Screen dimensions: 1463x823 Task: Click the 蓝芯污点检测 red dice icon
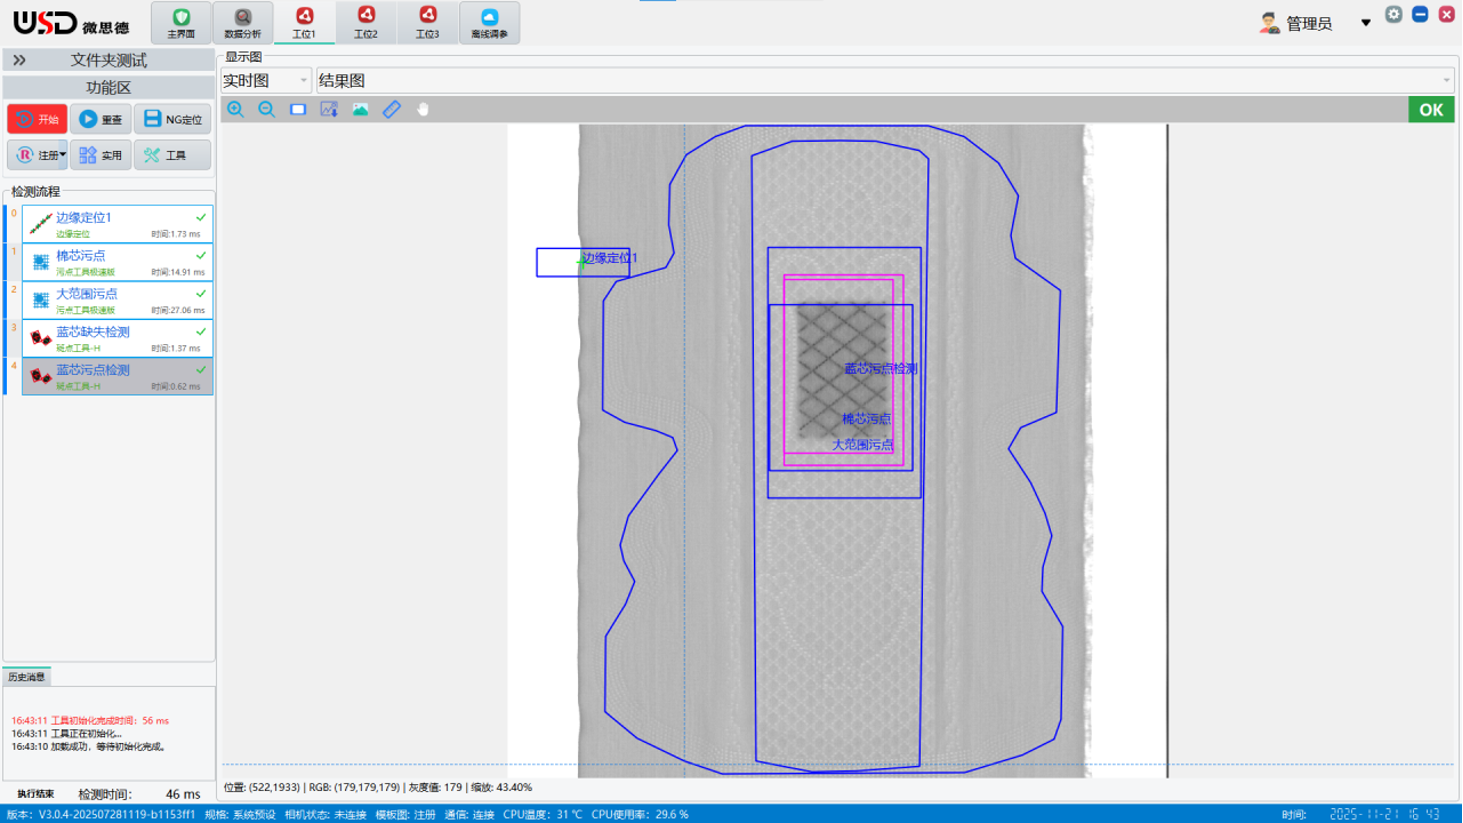[x=40, y=376]
